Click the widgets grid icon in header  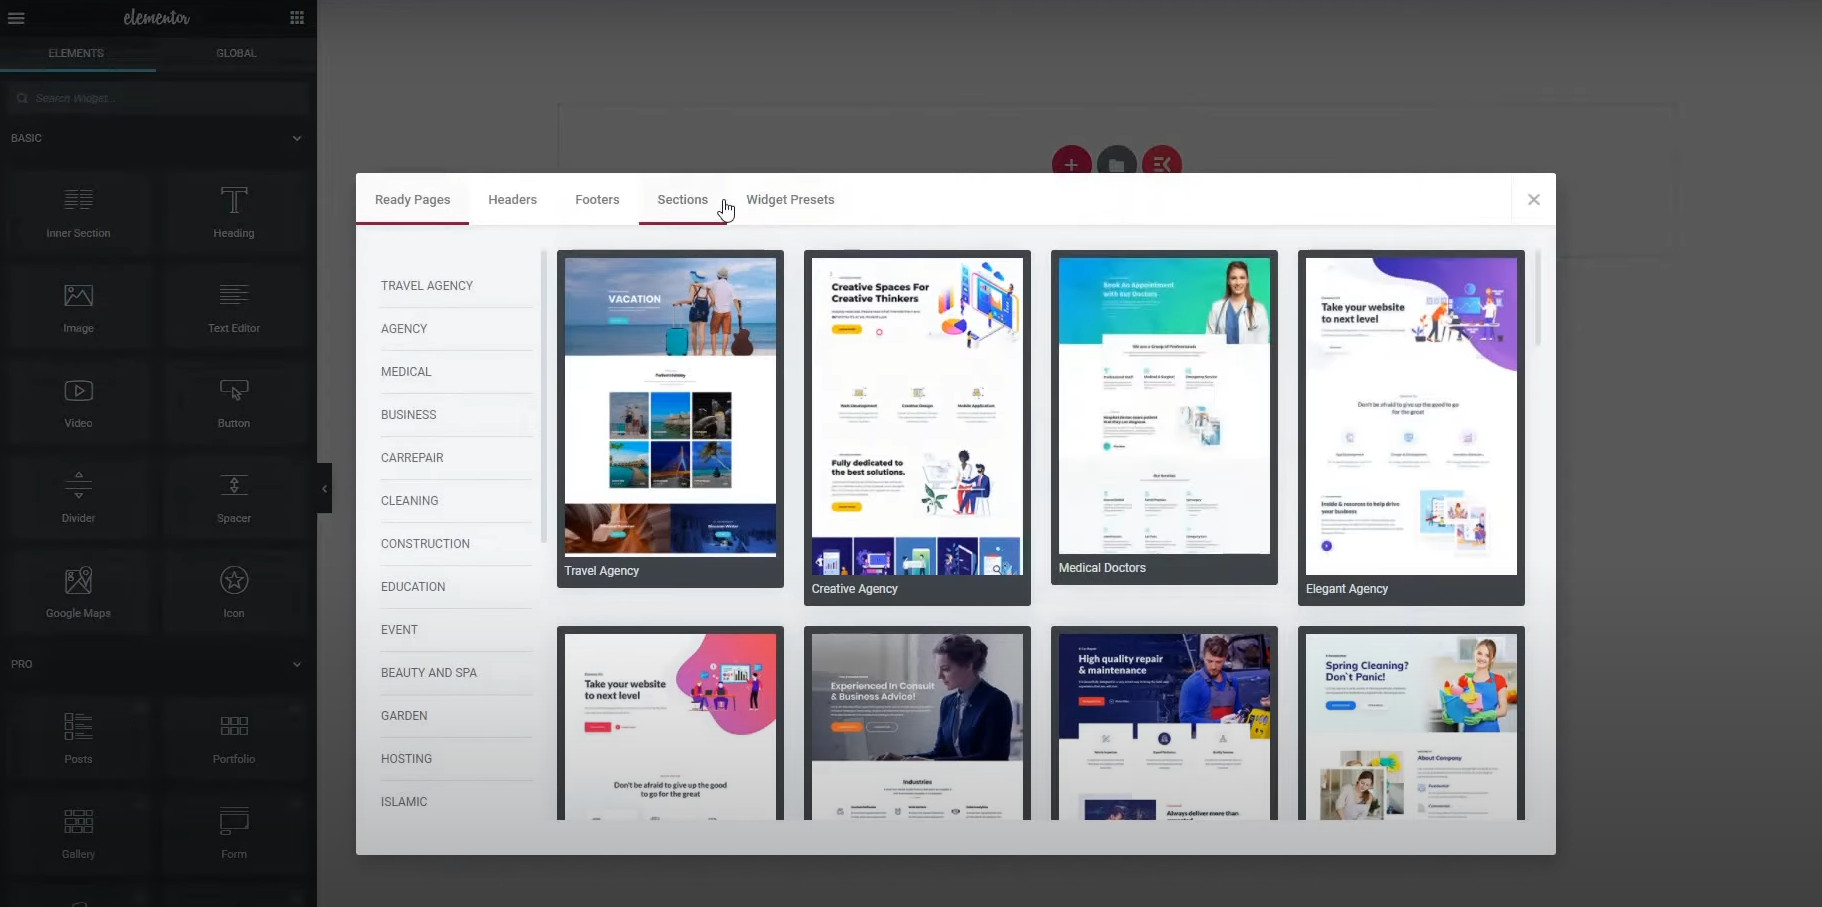click(297, 18)
